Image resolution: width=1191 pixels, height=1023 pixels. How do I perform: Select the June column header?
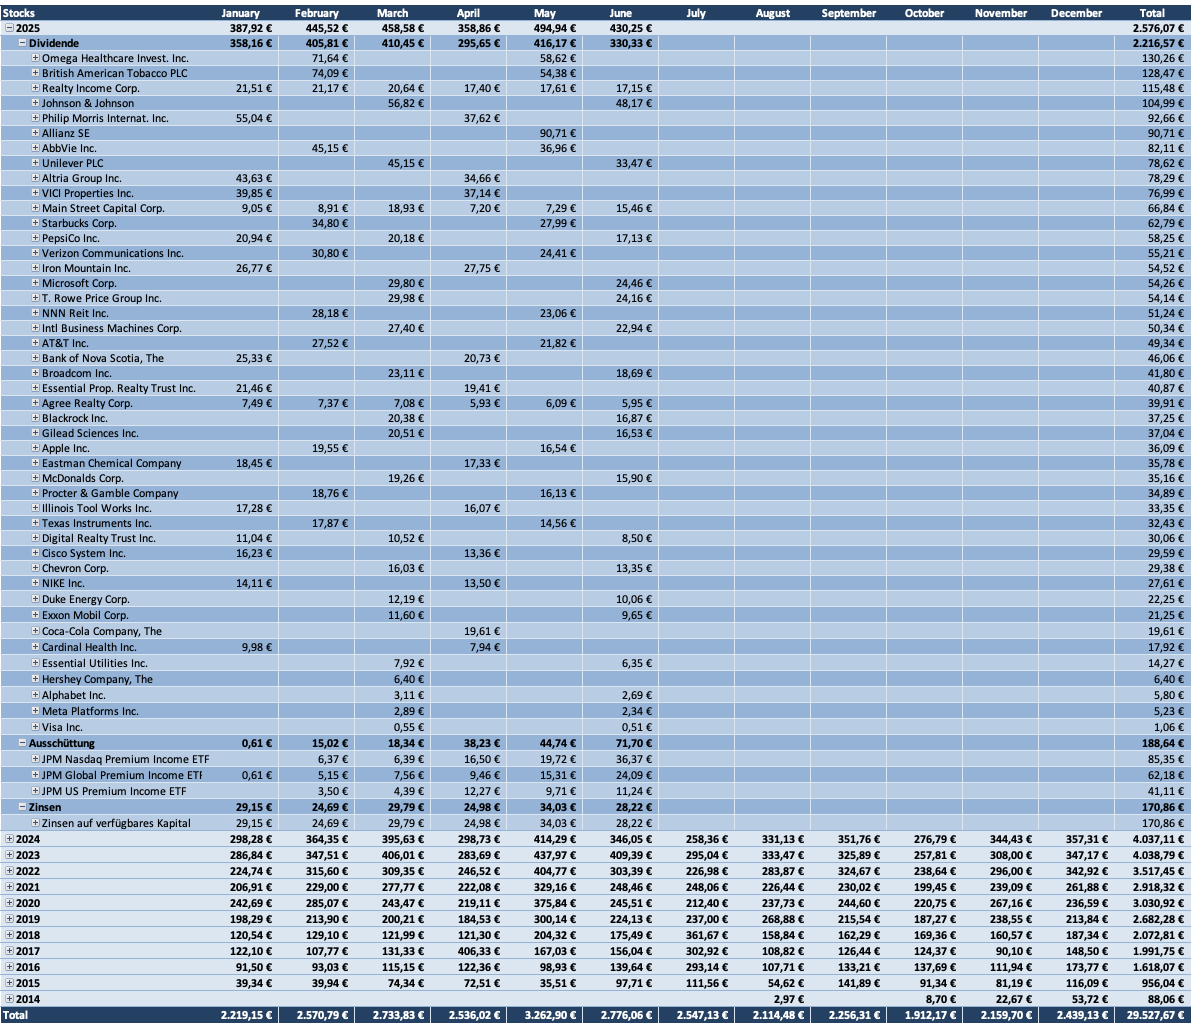[621, 13]
